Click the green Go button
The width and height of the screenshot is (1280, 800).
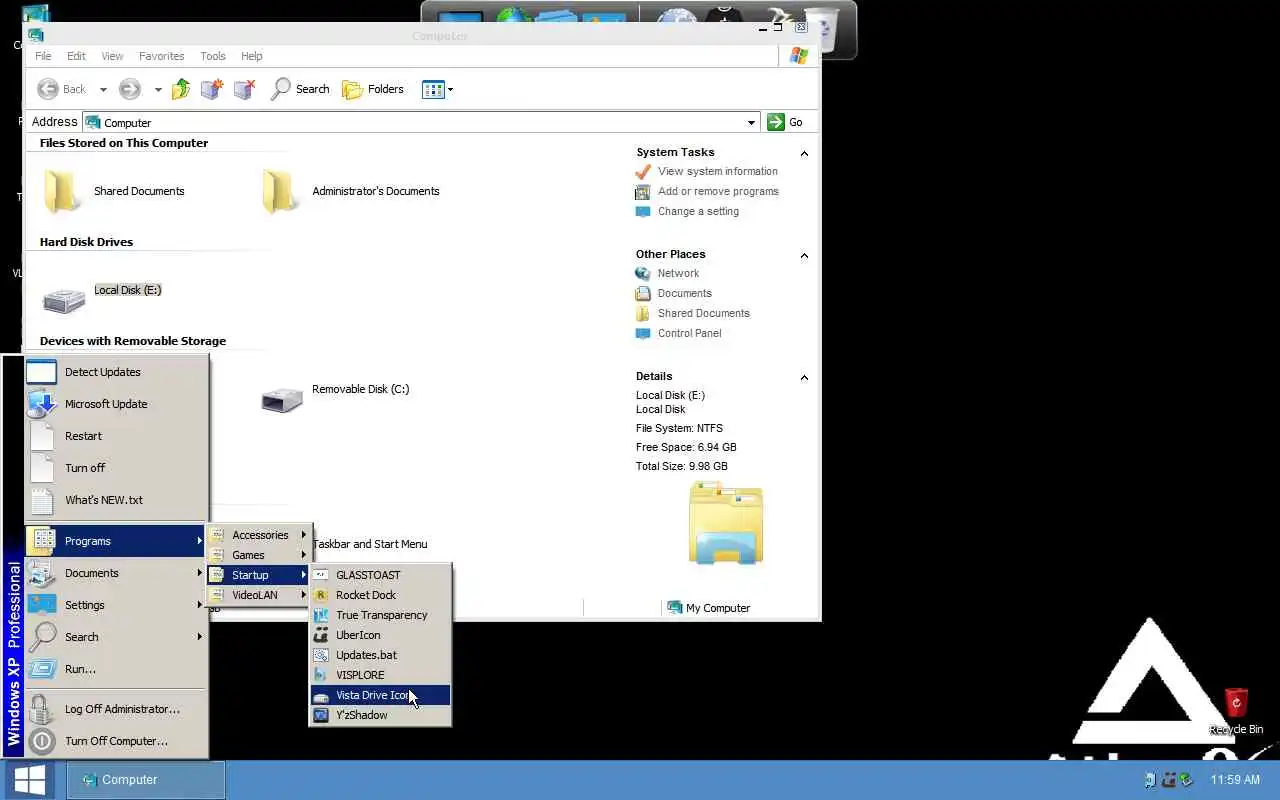point(785,122)
